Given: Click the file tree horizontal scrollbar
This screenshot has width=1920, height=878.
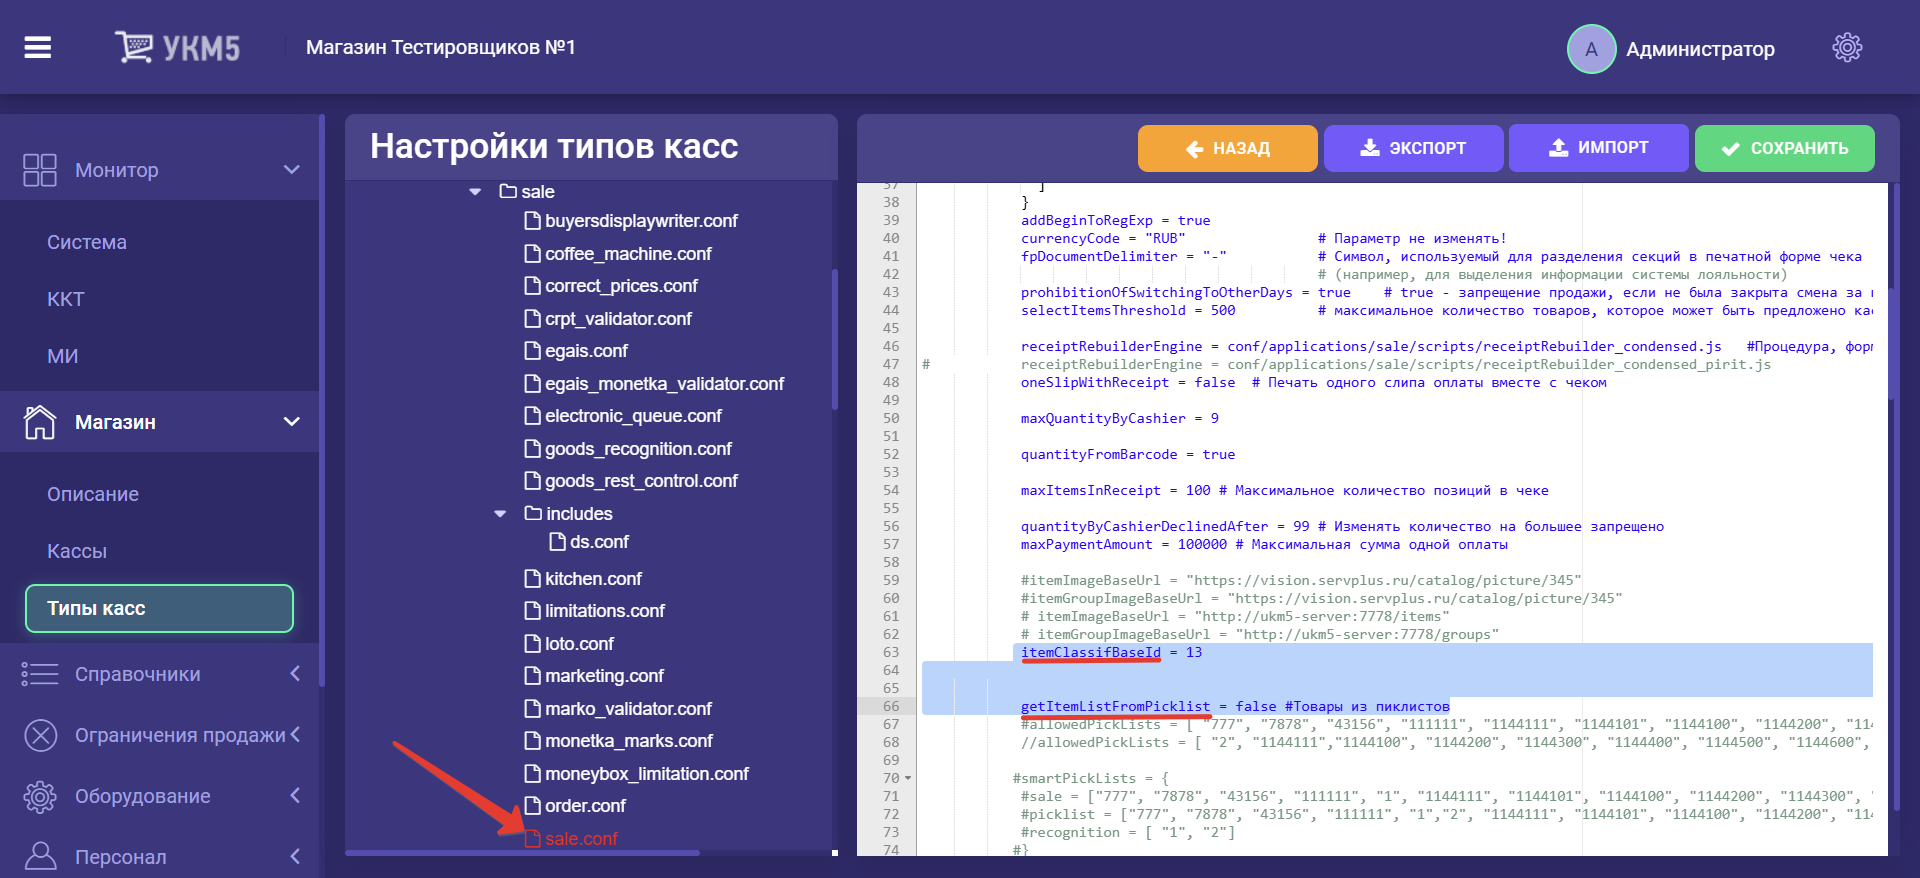Looking at the screenshot, I should tap(522, 853).
